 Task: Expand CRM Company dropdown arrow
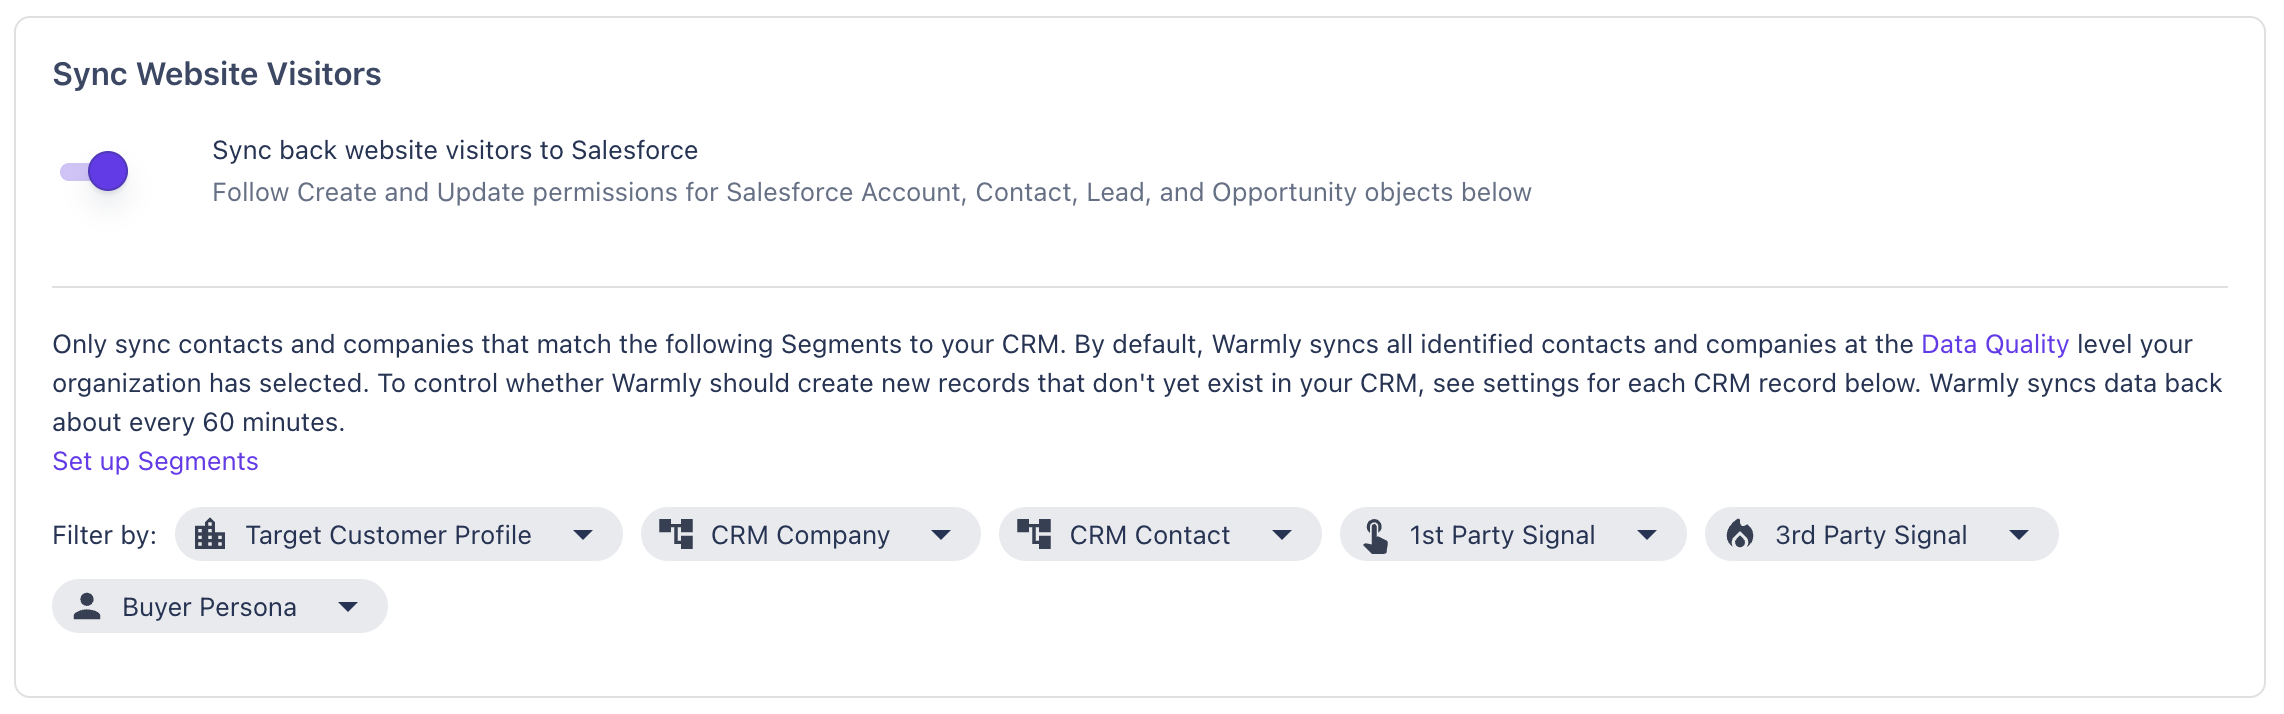point(941,535)
